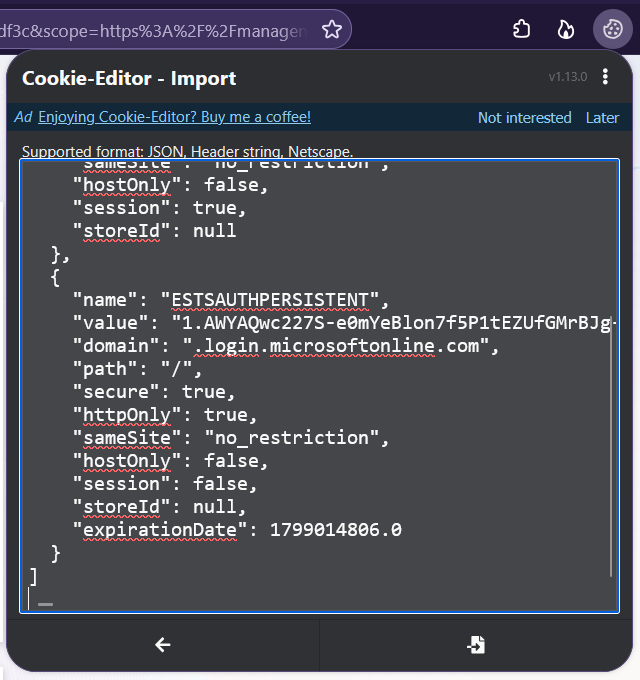Click the "storeId": null, line with comma

[x=159, y=507]
